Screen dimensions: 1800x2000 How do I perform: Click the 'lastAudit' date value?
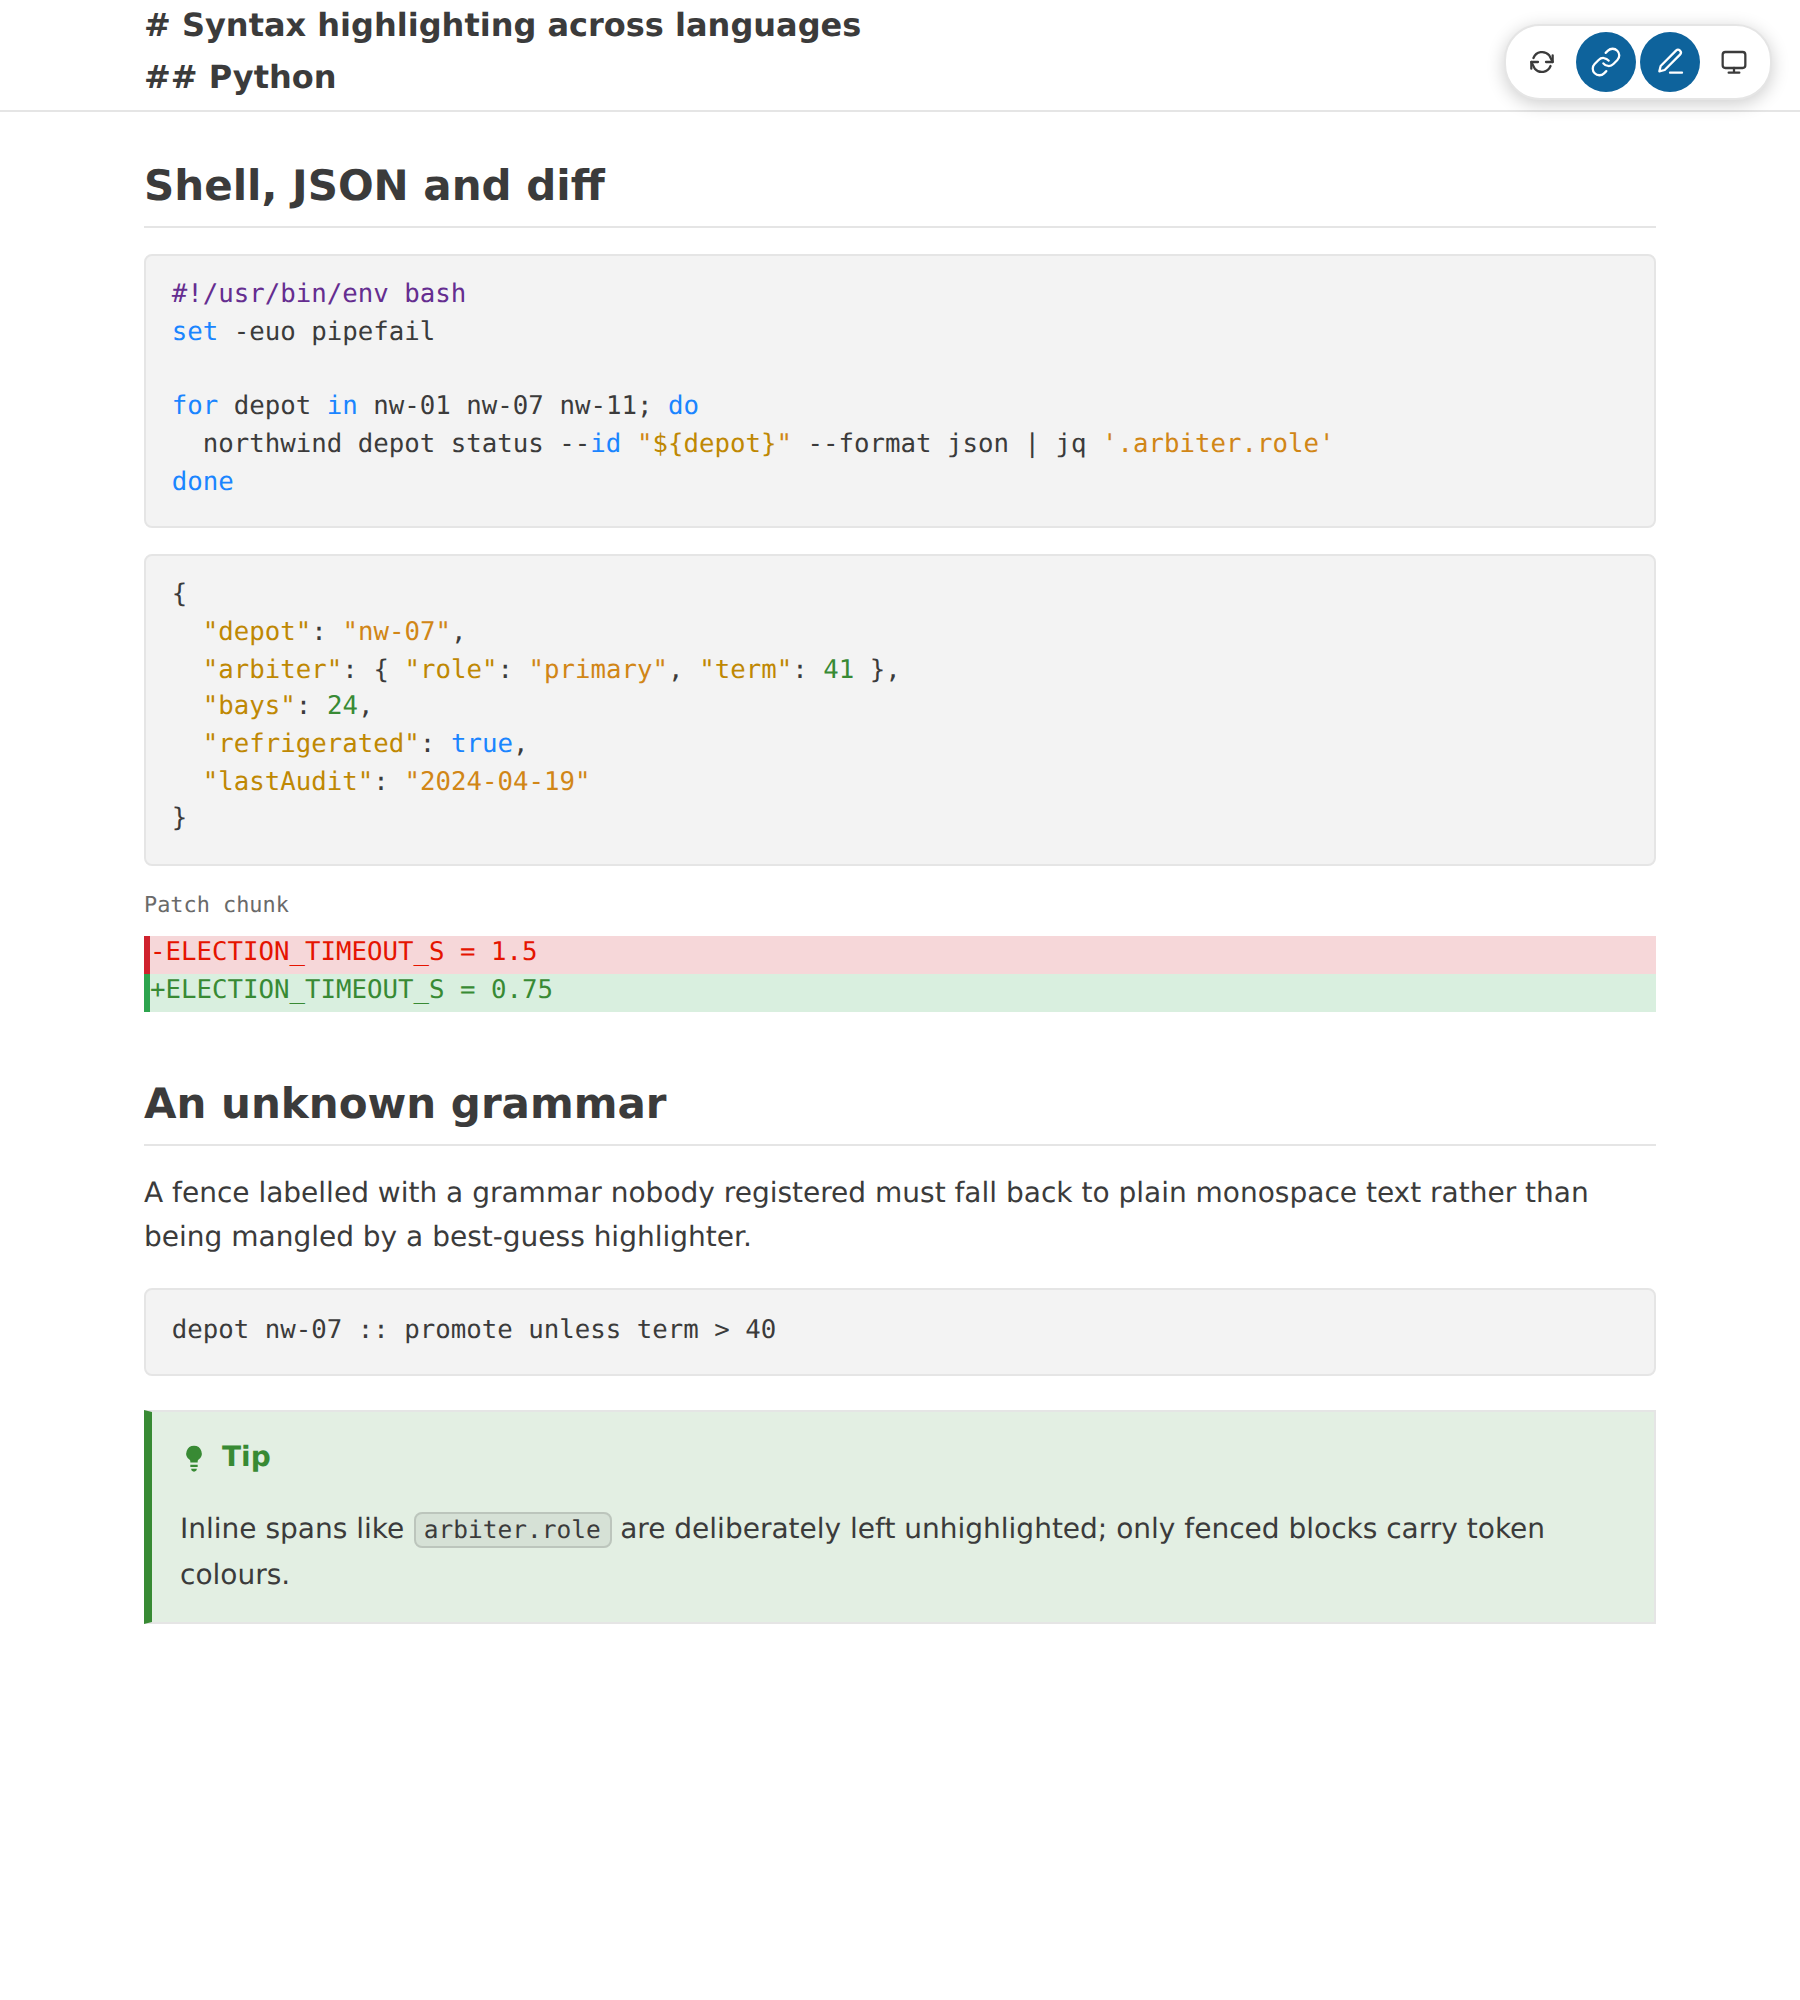click(497, 782)
